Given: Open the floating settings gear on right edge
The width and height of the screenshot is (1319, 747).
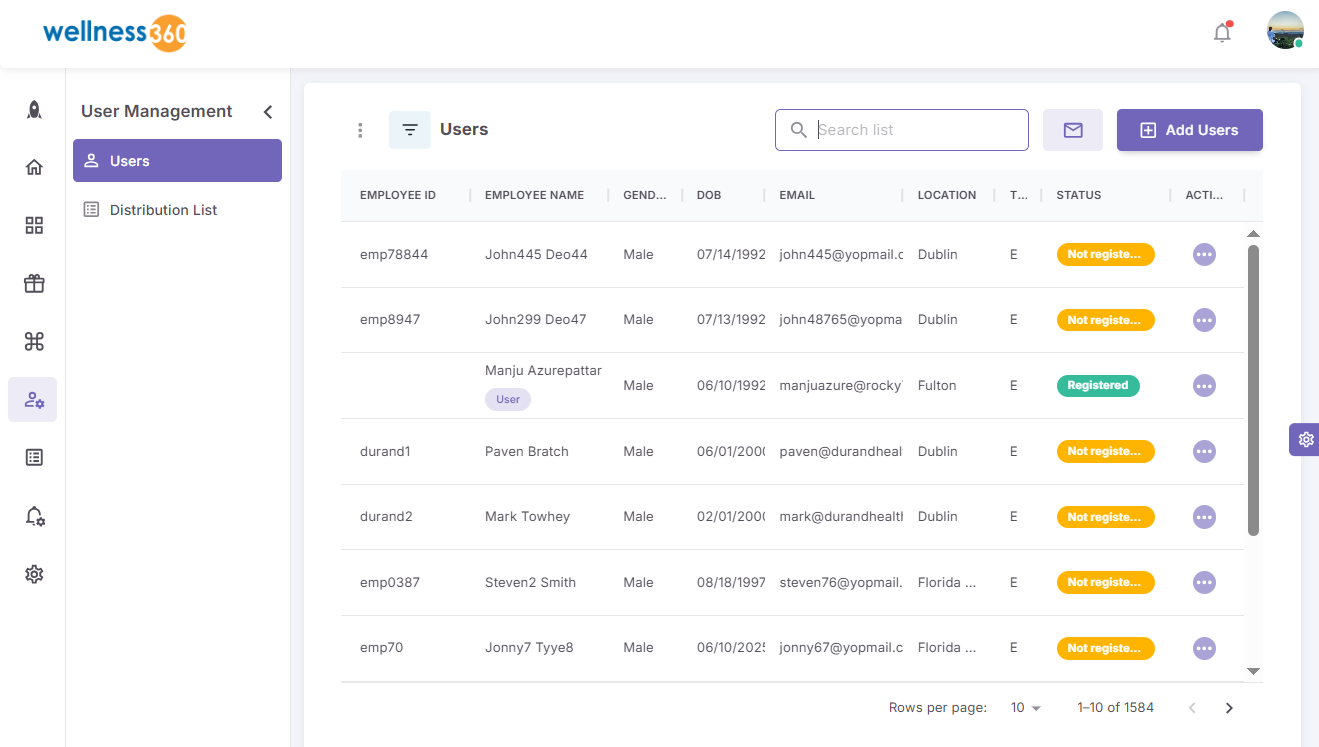Looking at the screenshot, I should 1305,439.
